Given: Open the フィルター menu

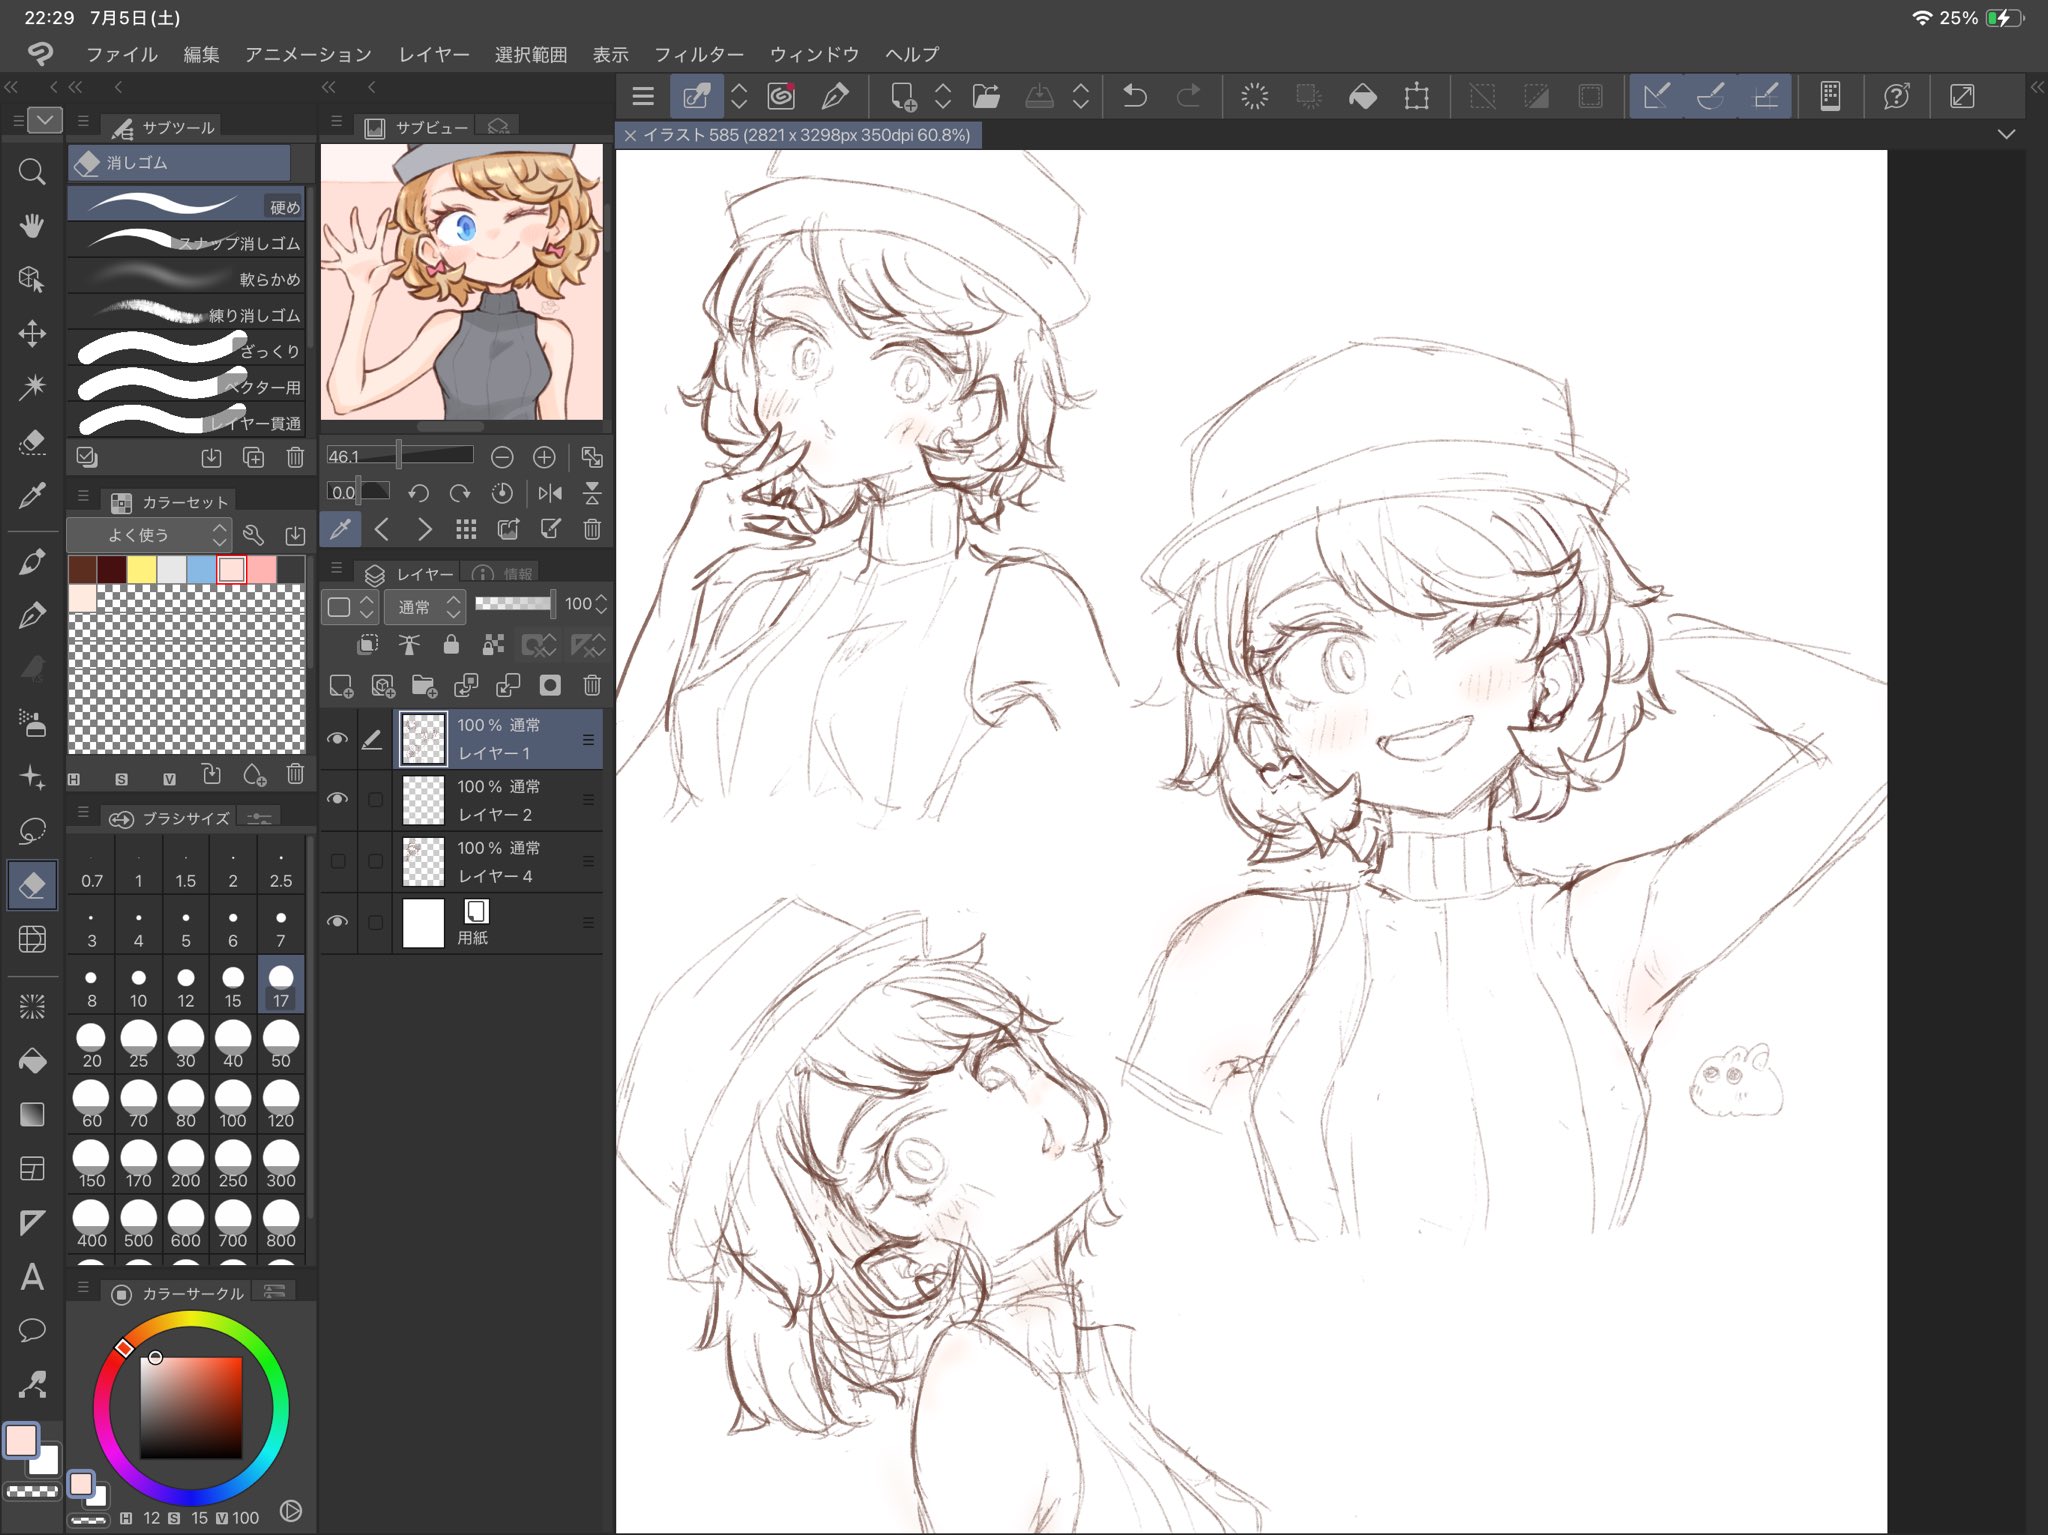Looking at the screenshot, I should click(698, 54).
